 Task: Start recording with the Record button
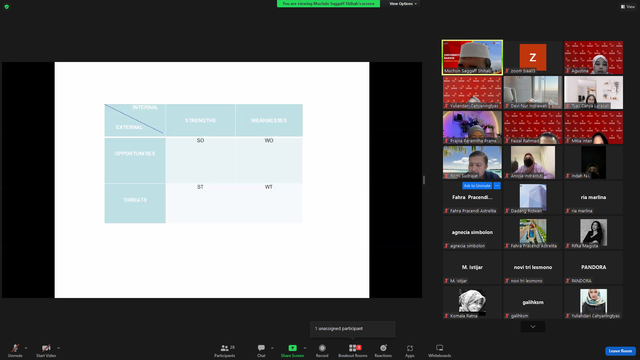322,350
